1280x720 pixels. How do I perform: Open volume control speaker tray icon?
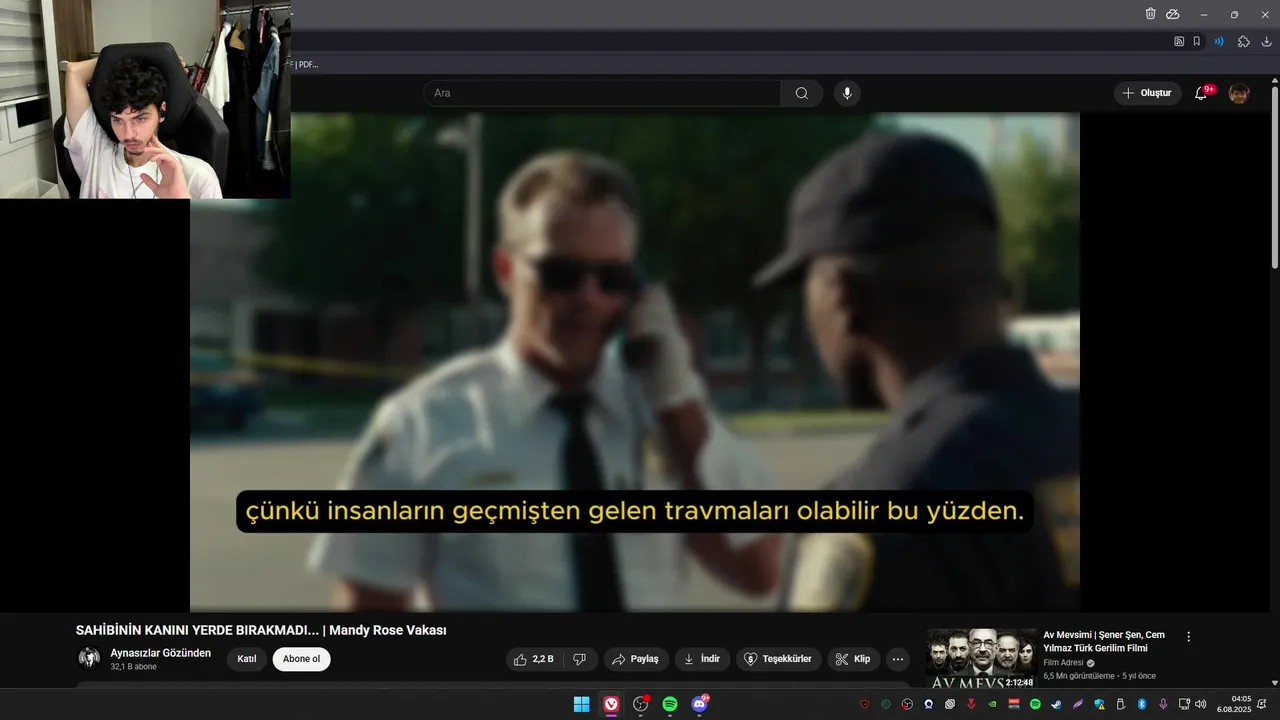[x=1200, y=704]
